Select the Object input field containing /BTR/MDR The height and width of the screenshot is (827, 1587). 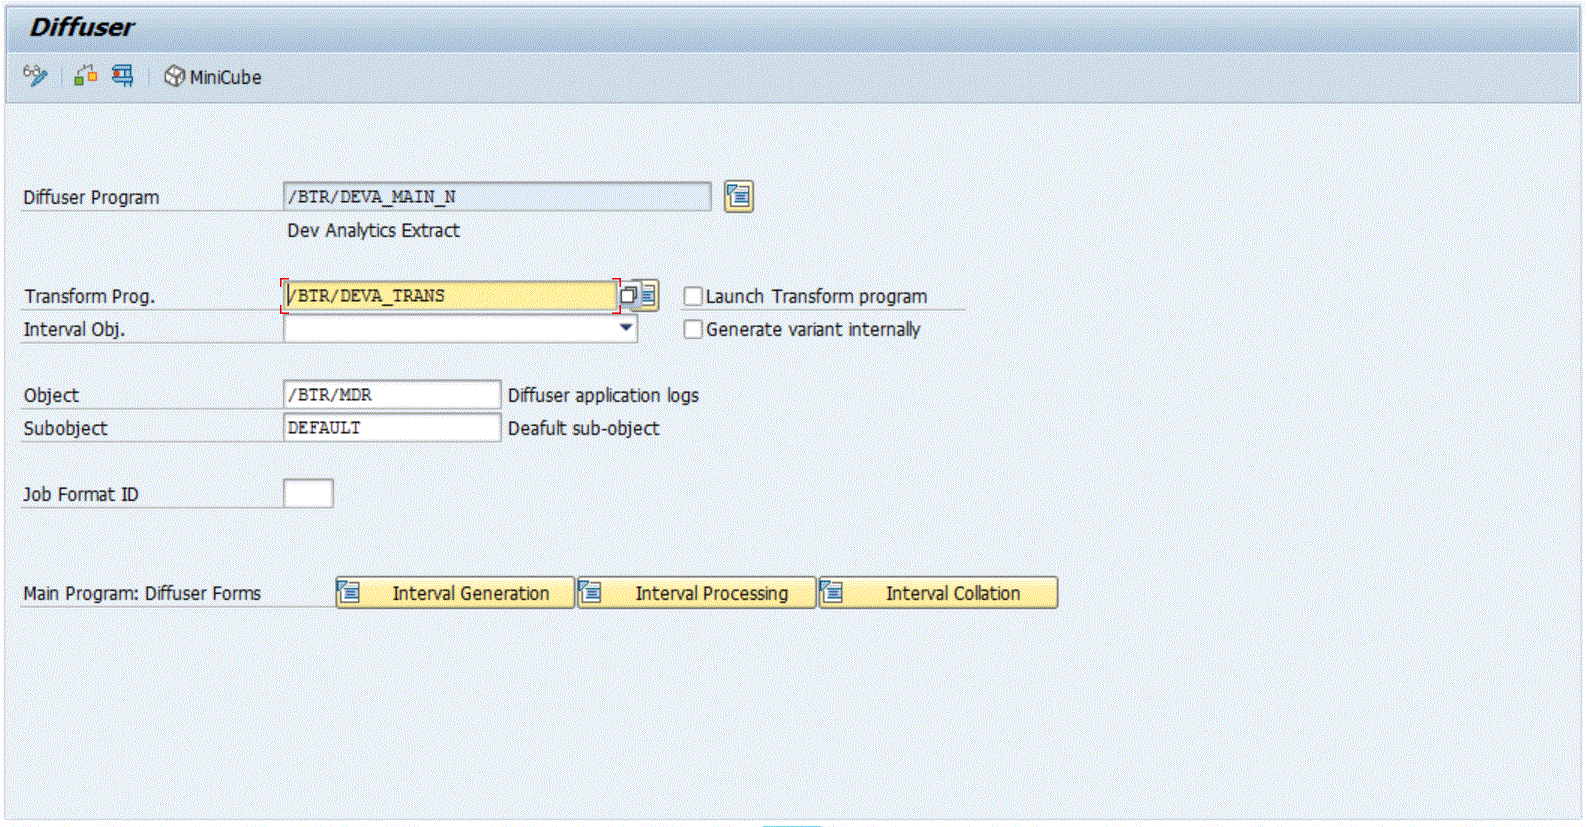[392, 395]
